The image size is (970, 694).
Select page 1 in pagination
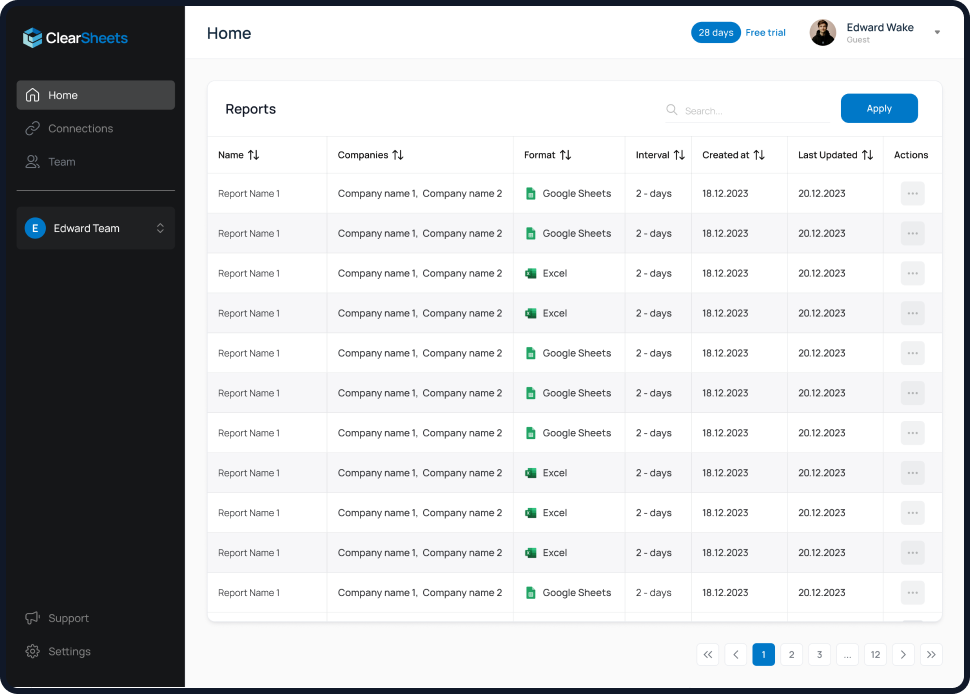click(763, 654)
